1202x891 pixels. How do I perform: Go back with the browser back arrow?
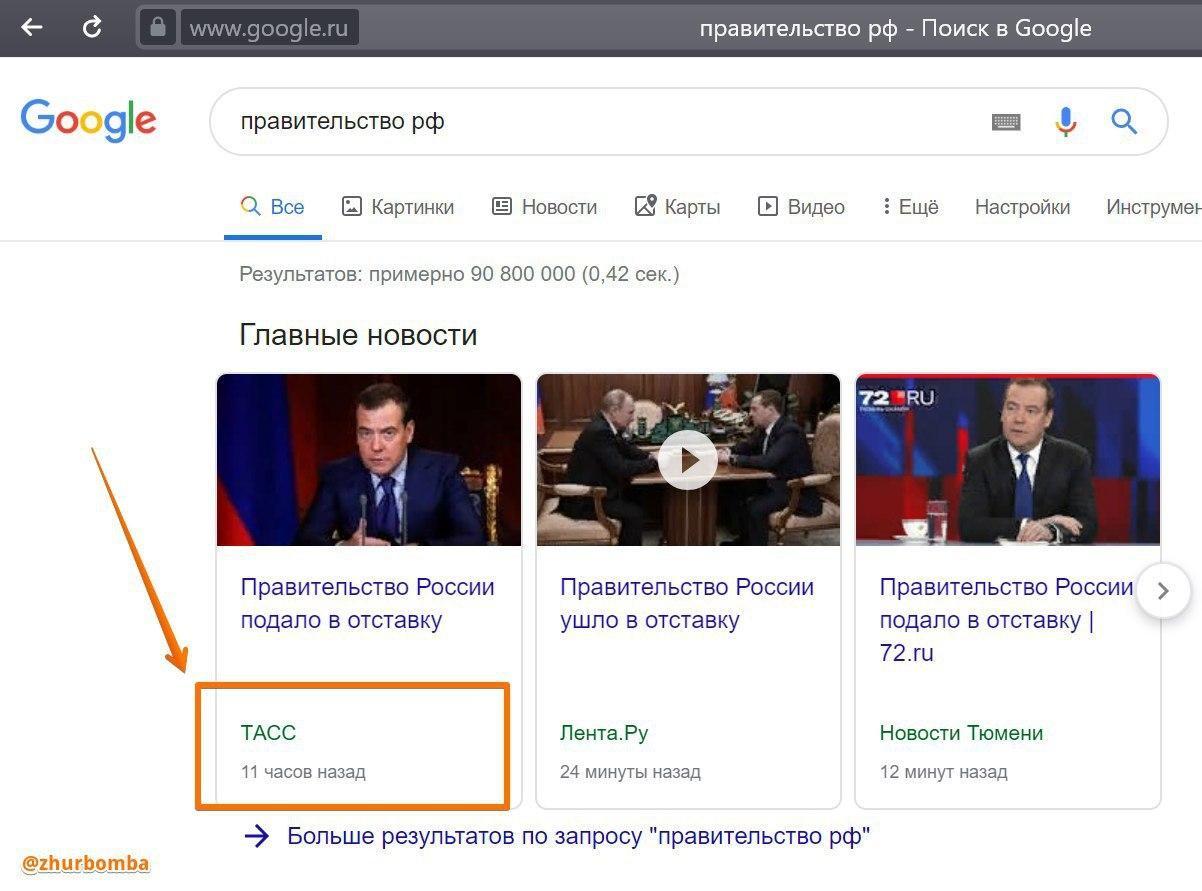pos(33,28)
